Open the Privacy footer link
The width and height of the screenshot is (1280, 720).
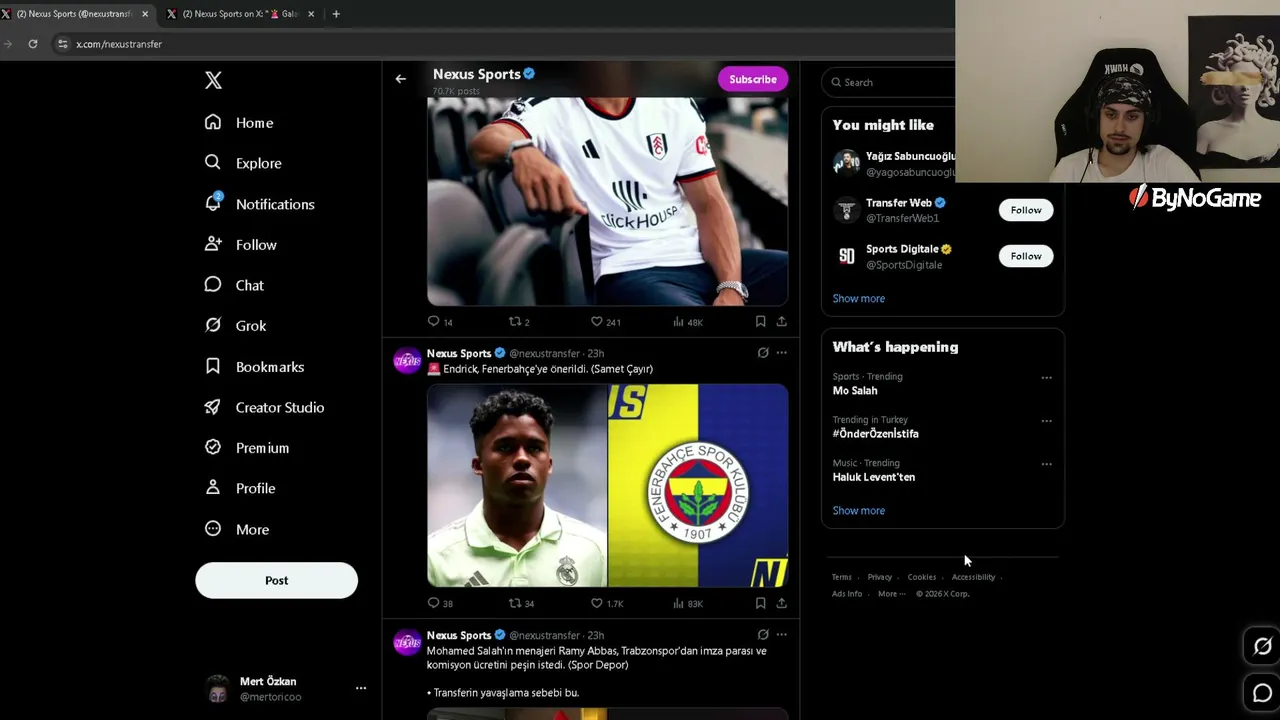[880, 577]
